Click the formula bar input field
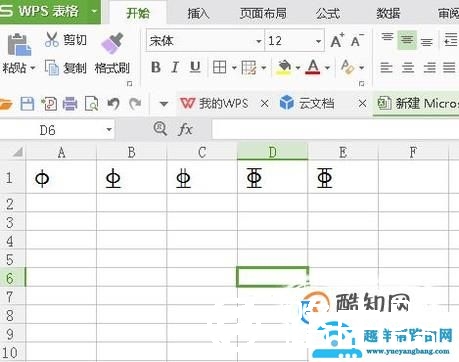 335,130
